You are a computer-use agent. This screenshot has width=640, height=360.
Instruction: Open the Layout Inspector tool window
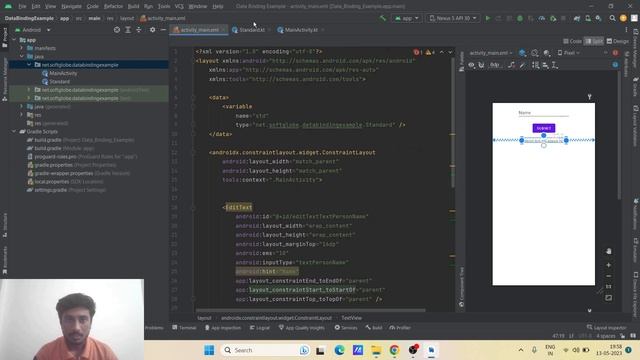point(606,328)
